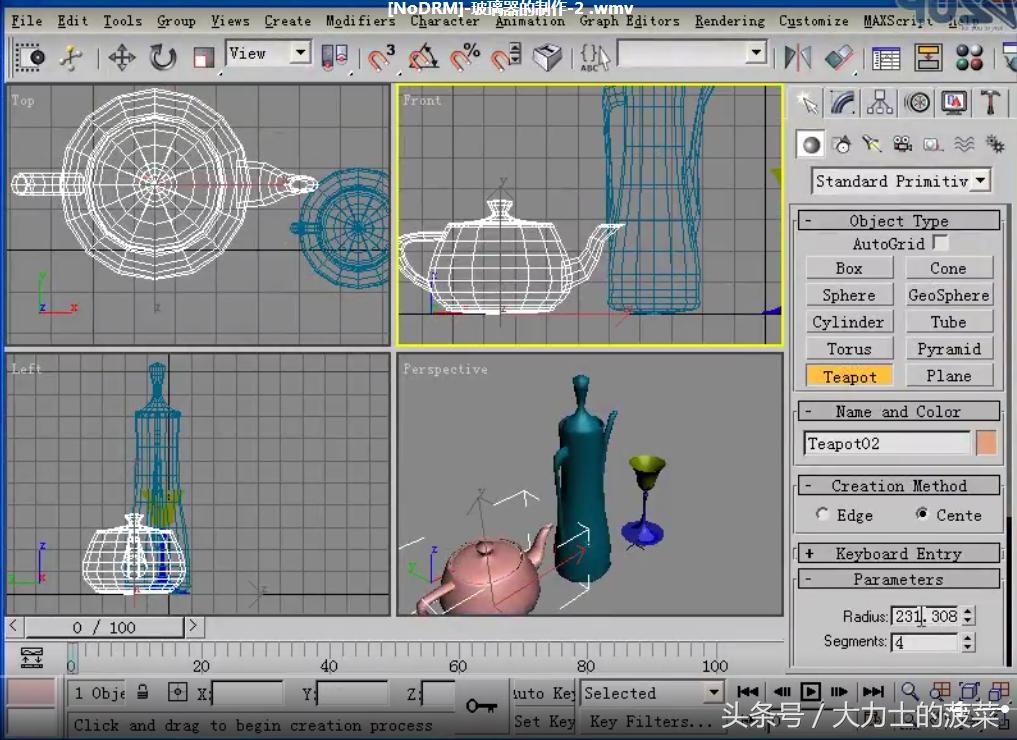The image size is (1017, 740).
Task: Open the Motion panel
Action: 917,101
